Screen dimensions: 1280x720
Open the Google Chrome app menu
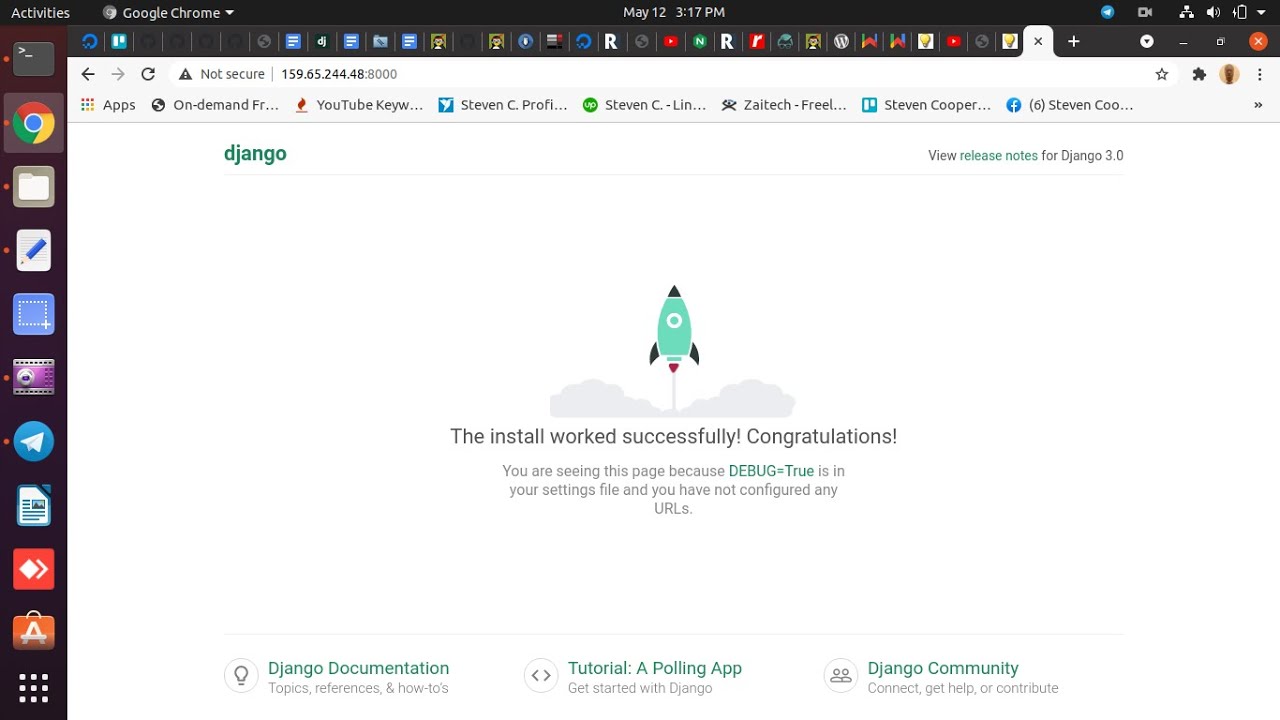coord(168,12)
